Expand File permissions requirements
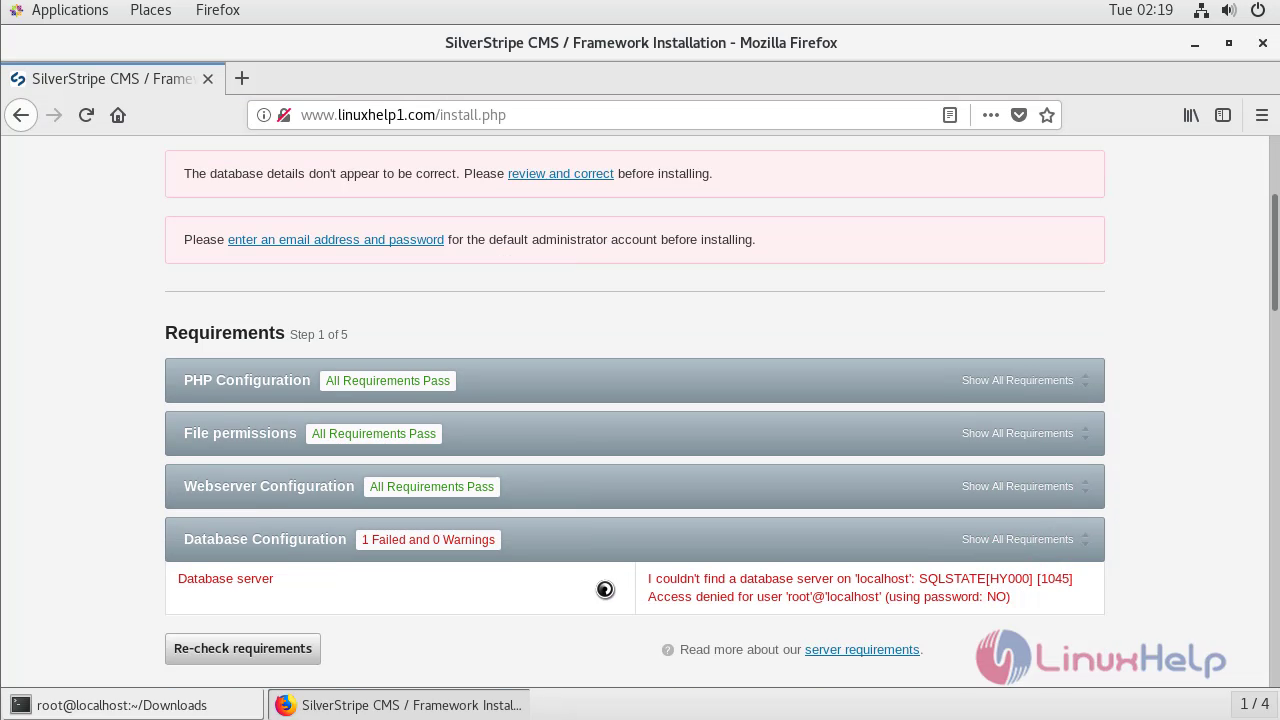Image resolution: width=1280 pixels, height=720 pixels. (x=1025, y=433)
